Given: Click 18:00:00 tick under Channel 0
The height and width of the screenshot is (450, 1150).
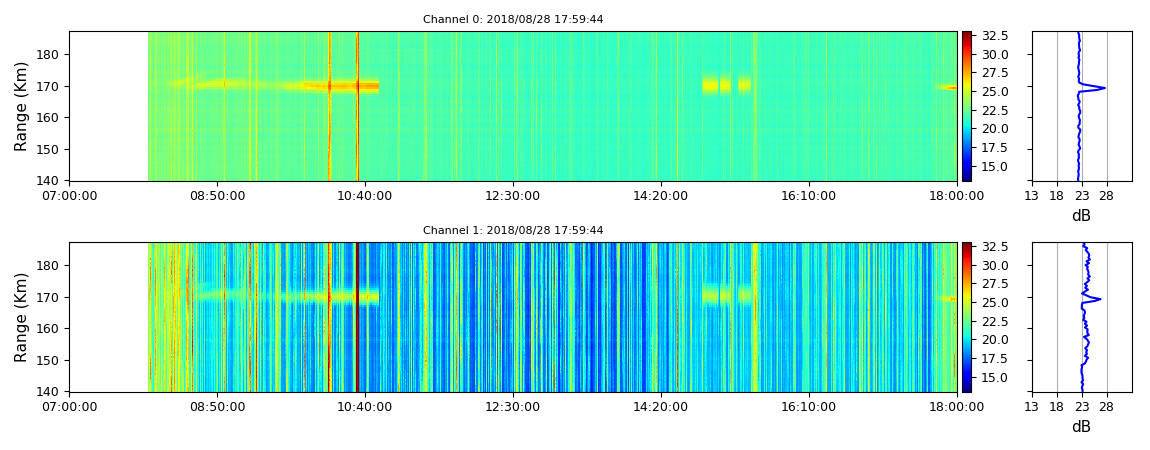Looking at the screenshot, I should point(957,196).
